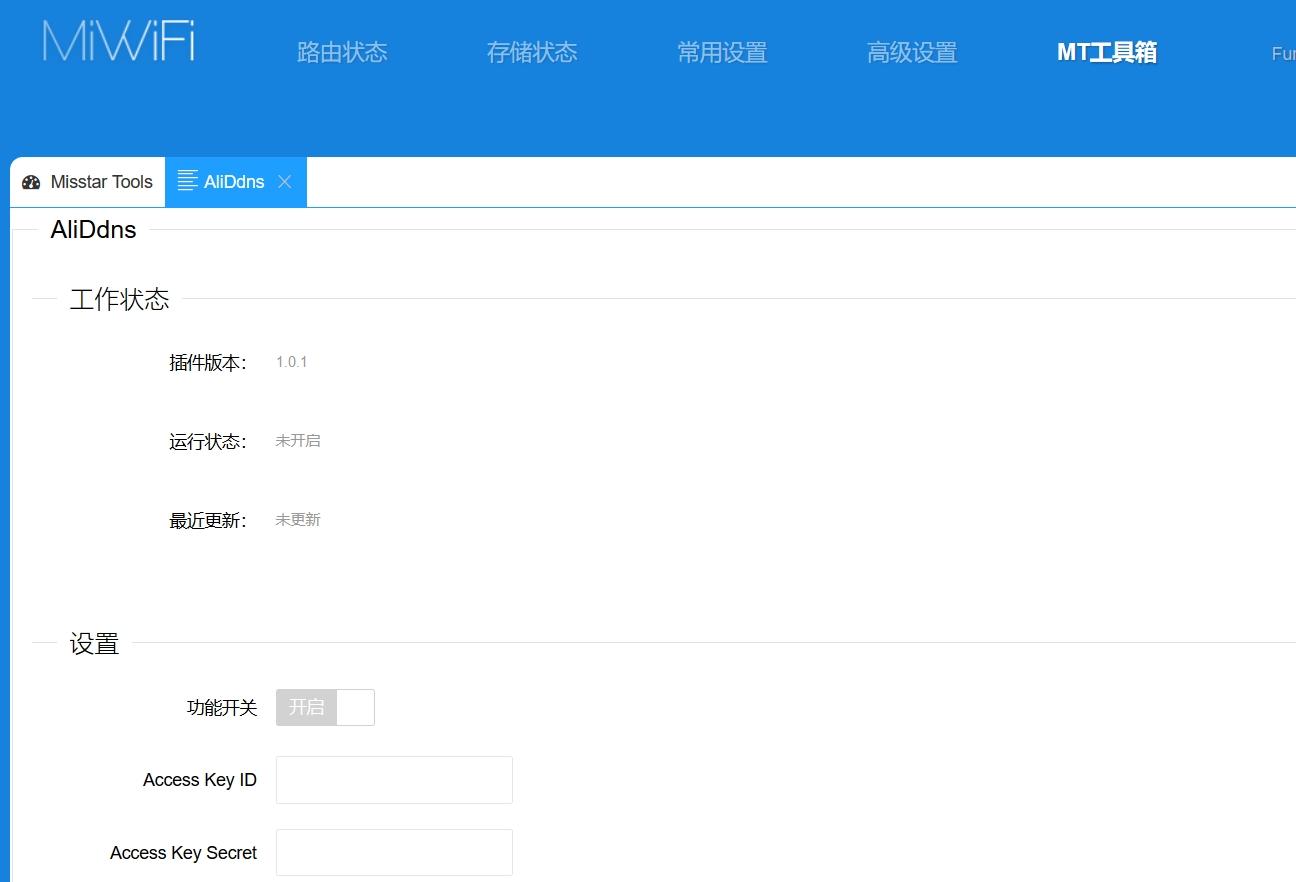Close the AliDdns tab

285,182
